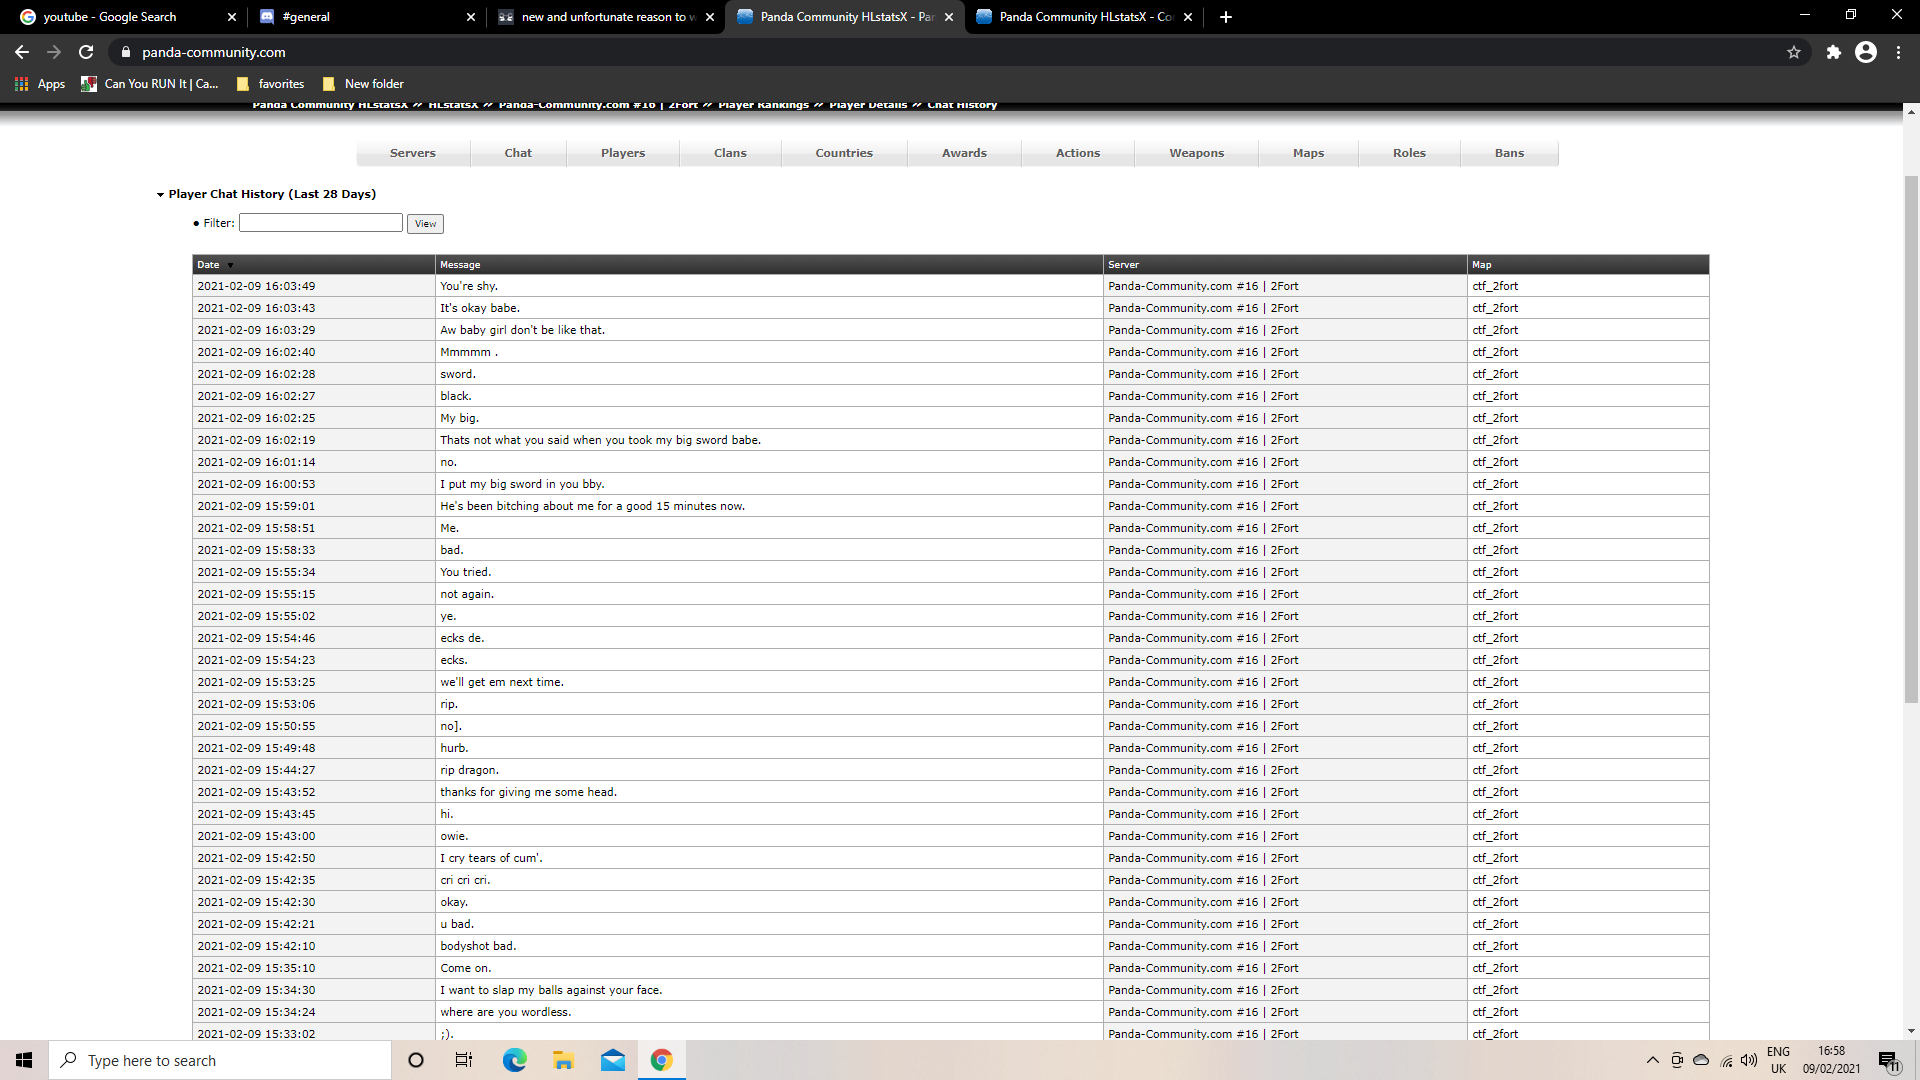Show hidden system tray icons chevron
Screen dimensions: 1920x1080
pos(1652,1060)
